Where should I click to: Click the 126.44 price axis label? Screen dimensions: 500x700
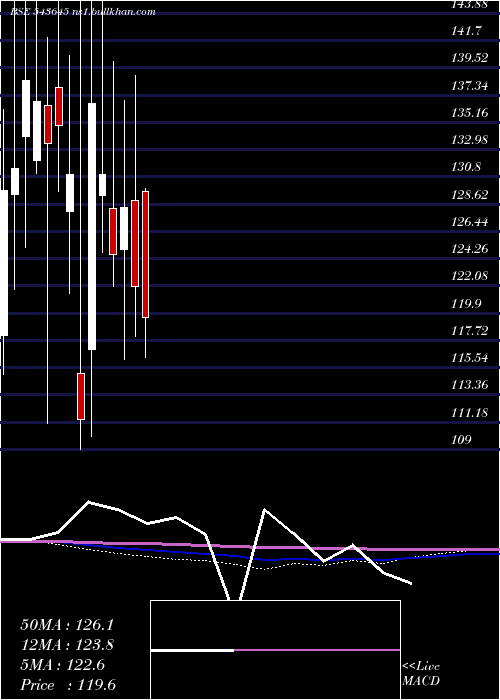(x=470, y=221)
